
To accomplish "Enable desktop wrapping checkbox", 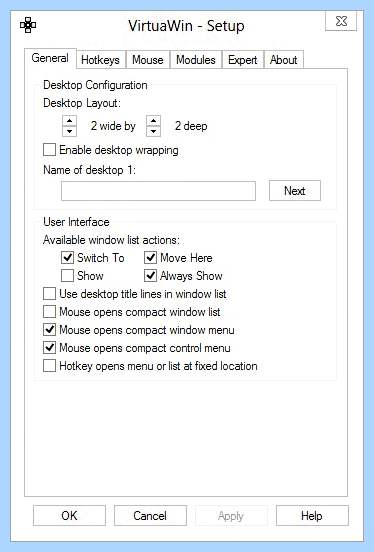I will point(49,150).
